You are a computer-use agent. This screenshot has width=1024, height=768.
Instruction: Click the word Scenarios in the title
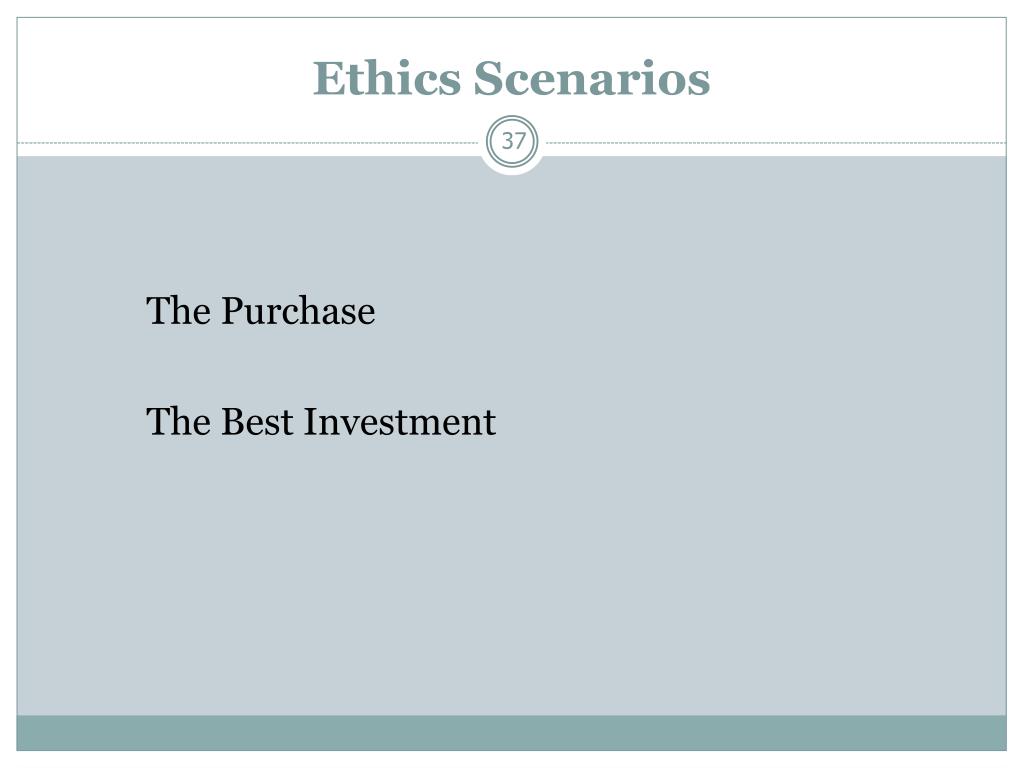click(x=592, y=78)
